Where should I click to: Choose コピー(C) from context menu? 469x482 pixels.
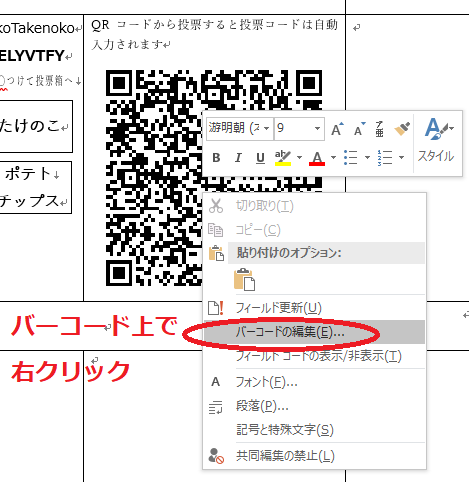point(314,230)
